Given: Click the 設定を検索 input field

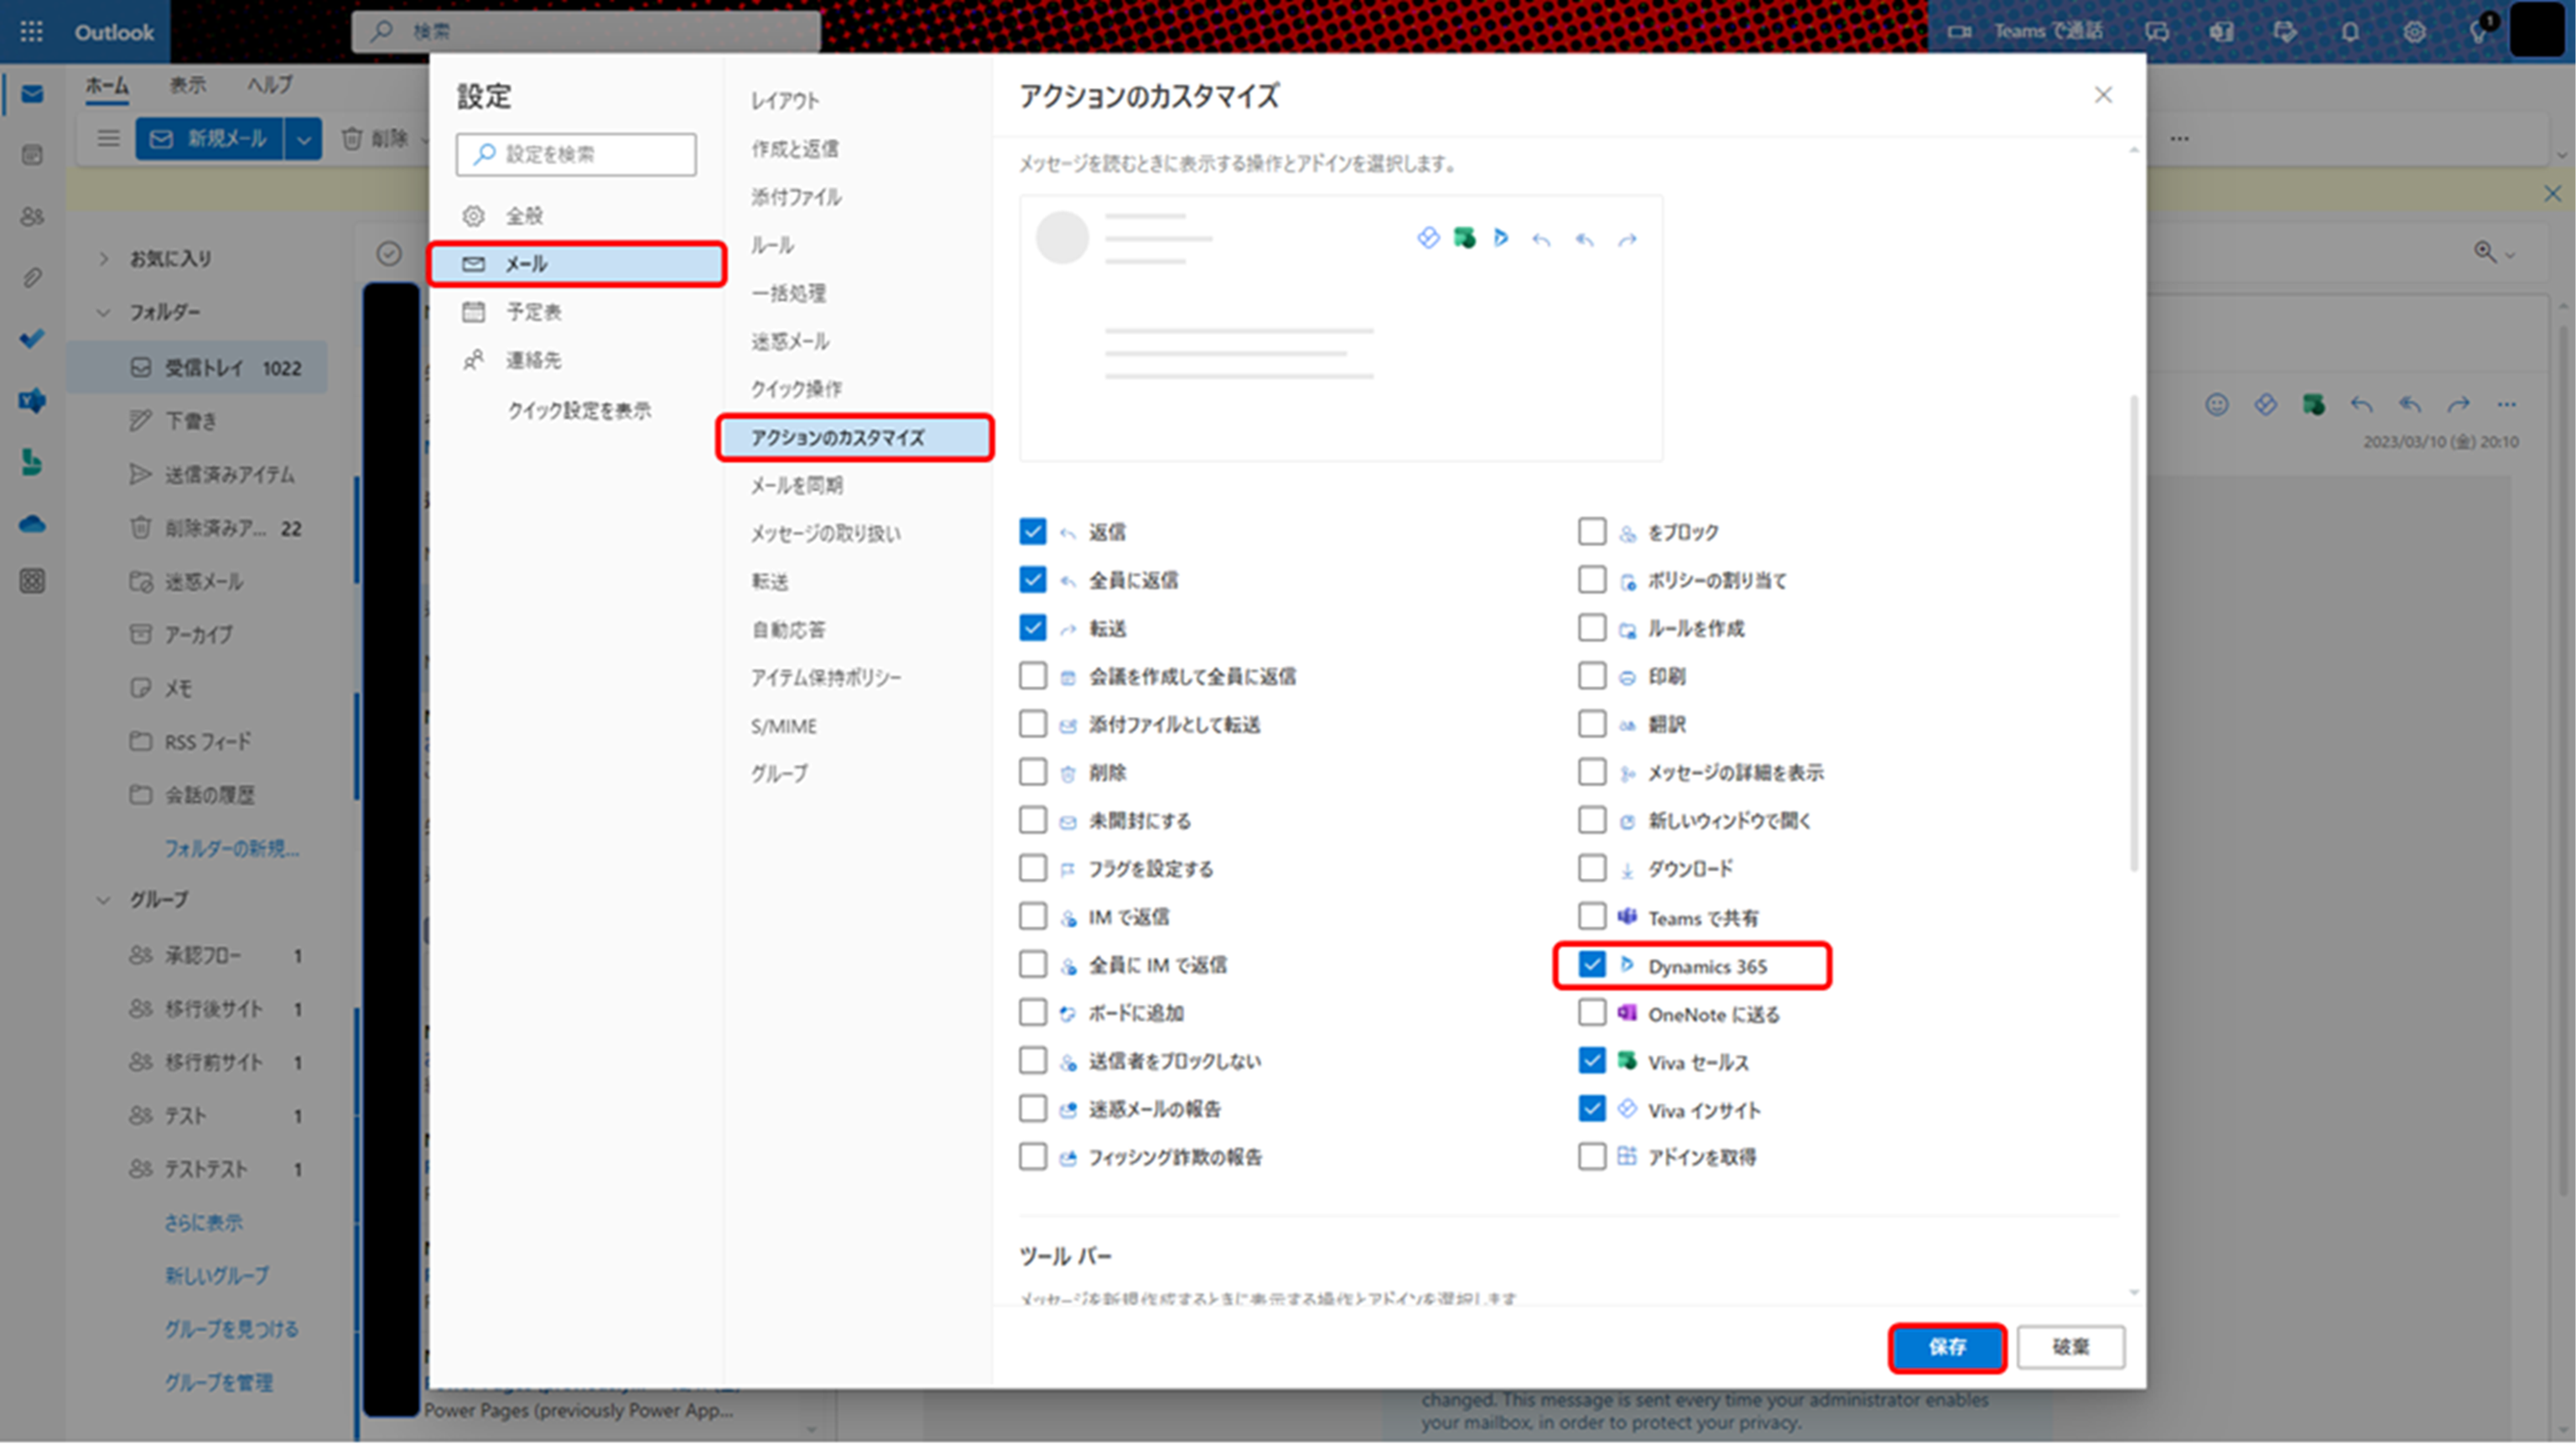Looking at the screenshot, I should tap(576, 154).
